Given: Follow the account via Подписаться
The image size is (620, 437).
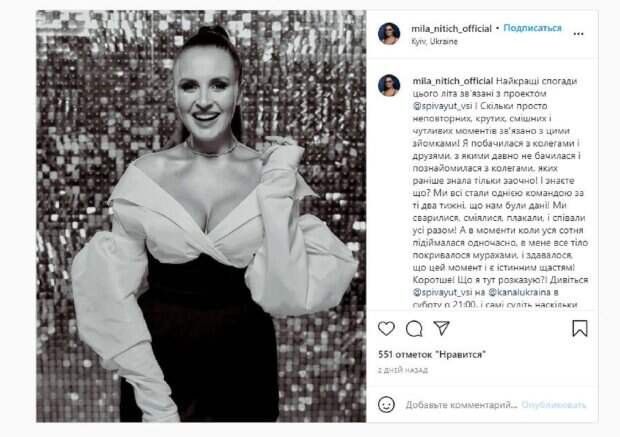Looking at the screenshot, I should 532,28.
